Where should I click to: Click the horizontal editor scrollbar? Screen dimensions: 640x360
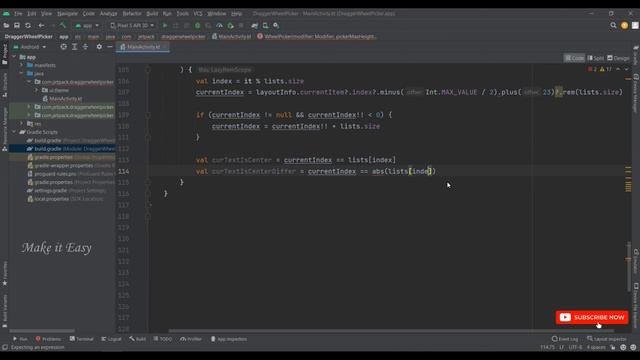click(390, 331)
